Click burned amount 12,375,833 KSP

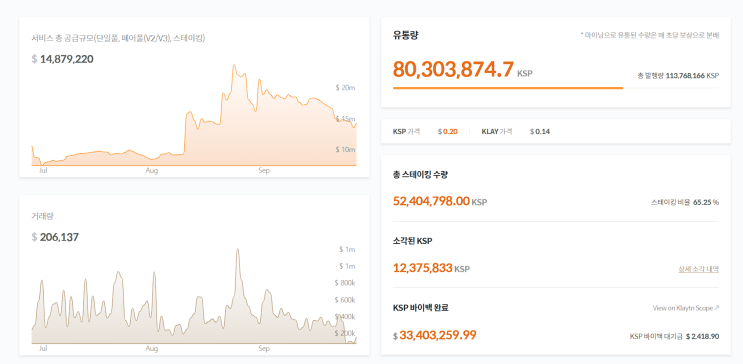tap(431, 268)
